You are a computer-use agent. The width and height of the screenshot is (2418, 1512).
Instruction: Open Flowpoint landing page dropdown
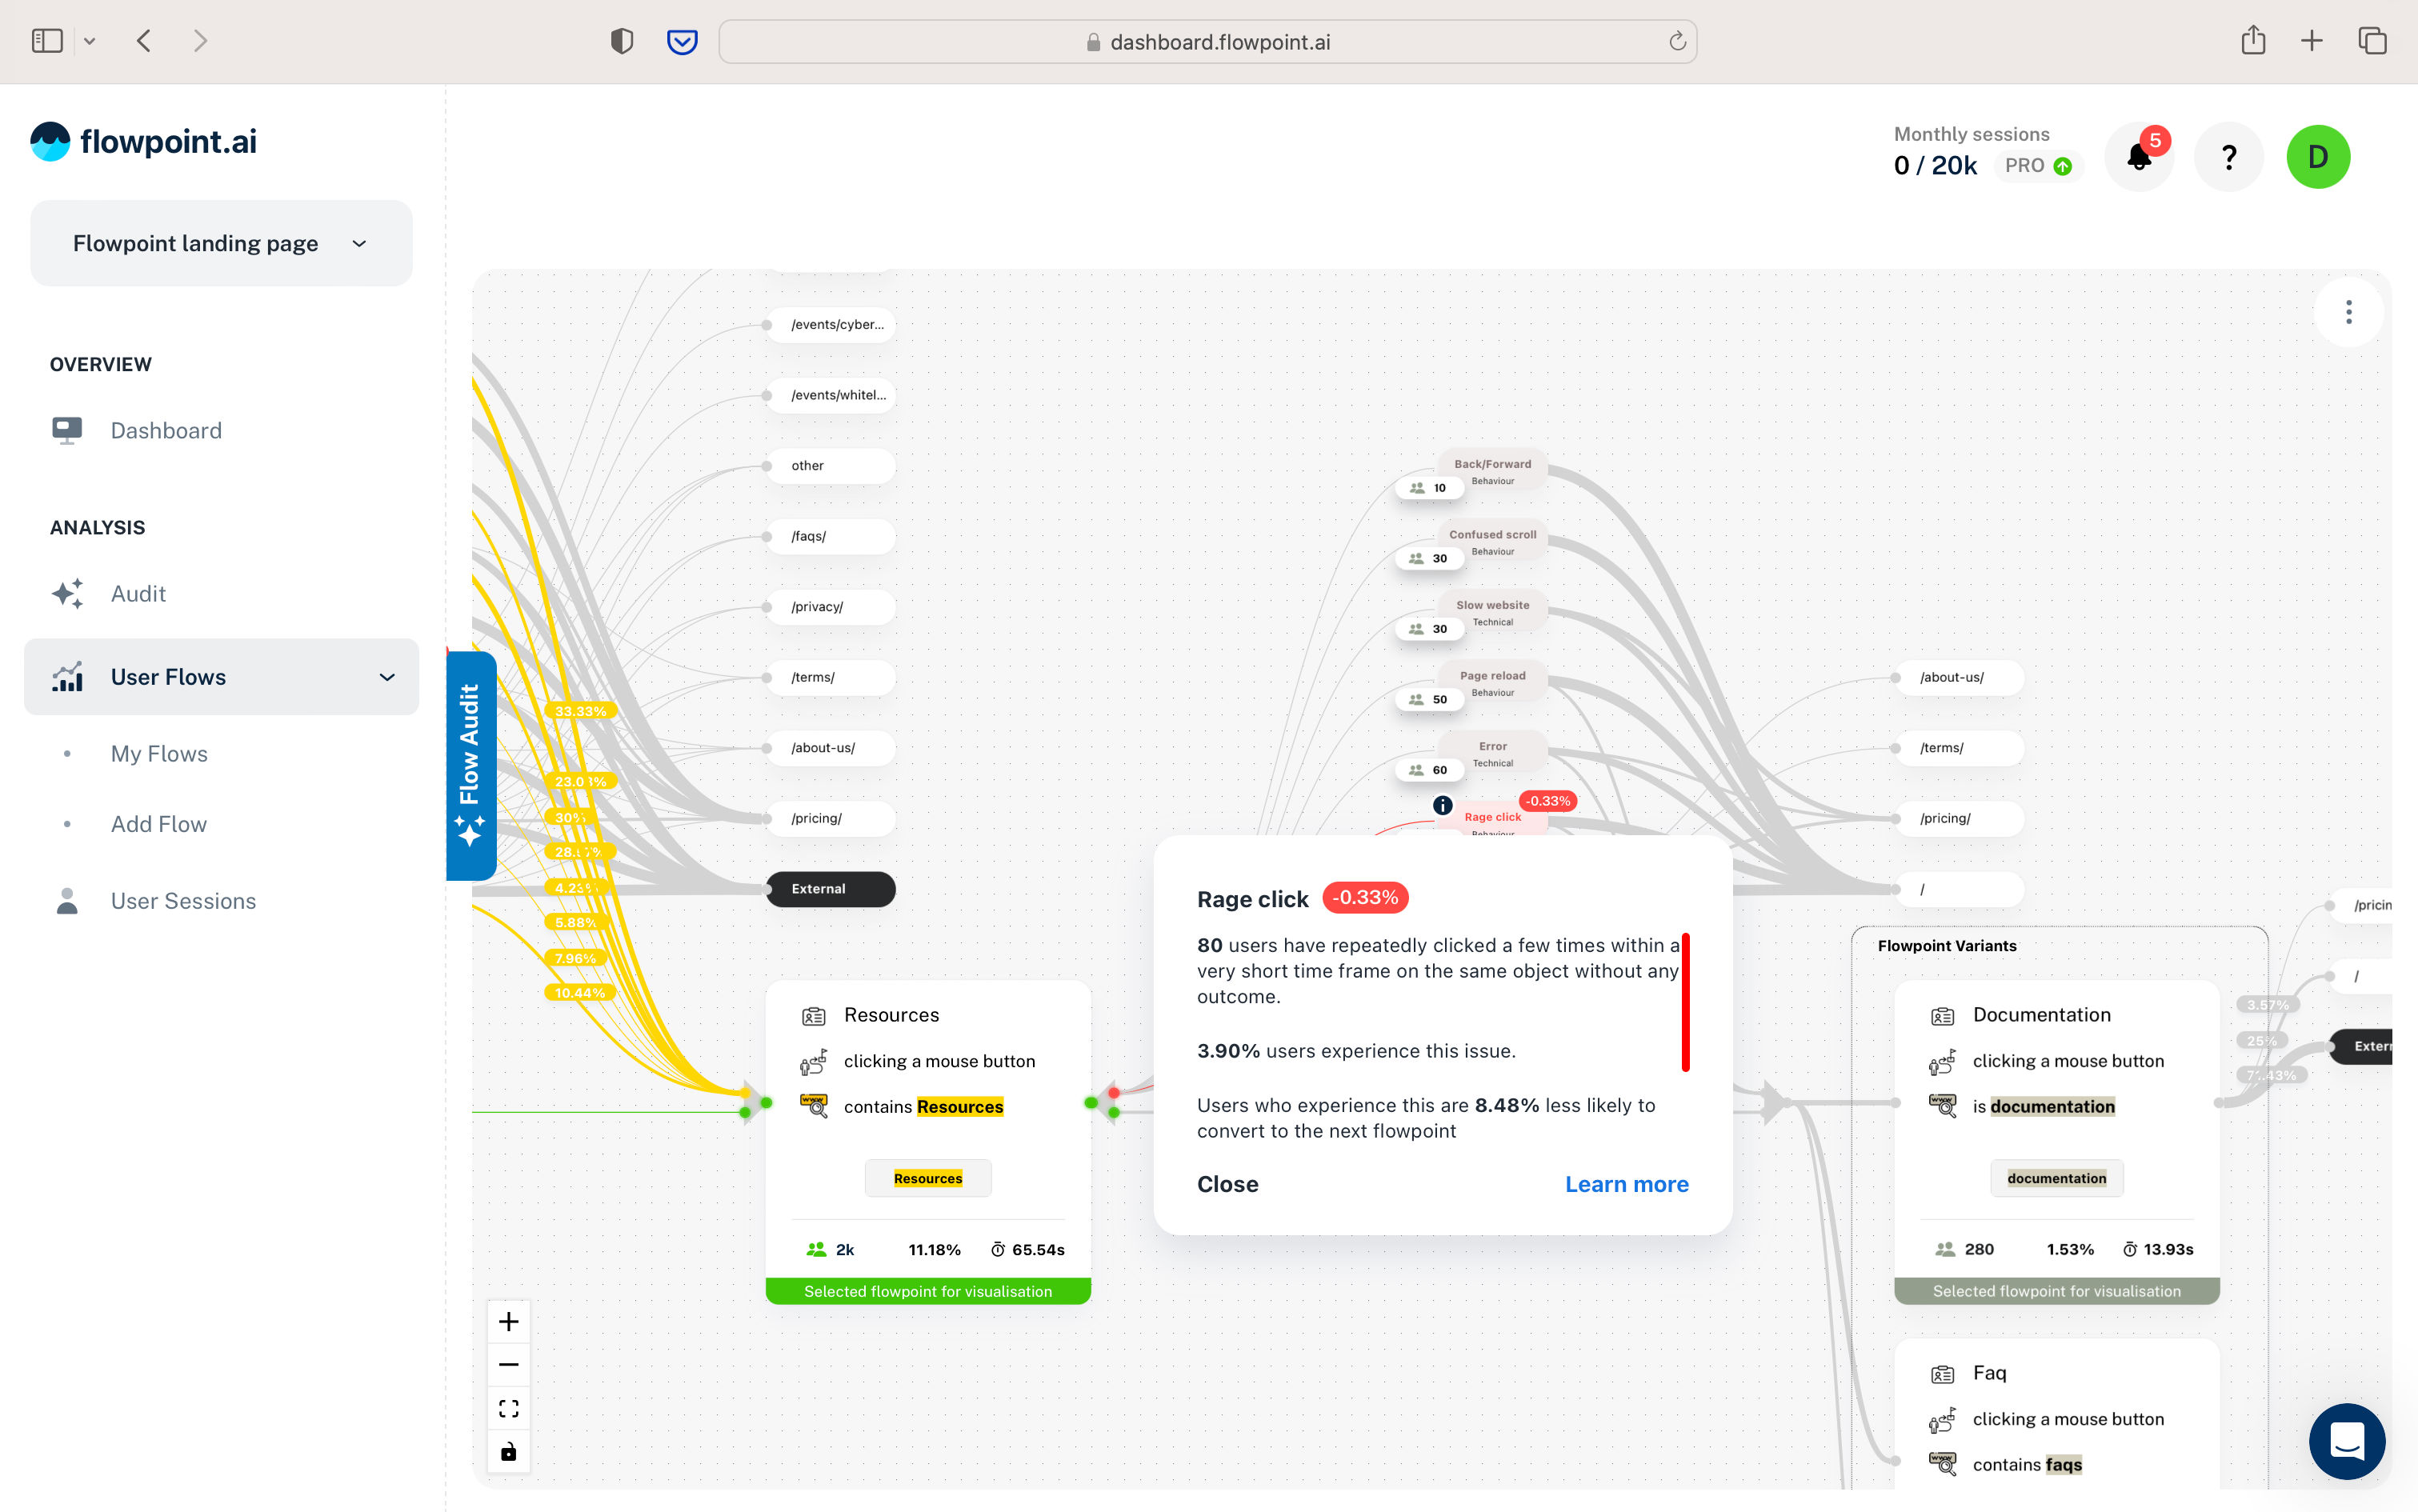(222, 242)
